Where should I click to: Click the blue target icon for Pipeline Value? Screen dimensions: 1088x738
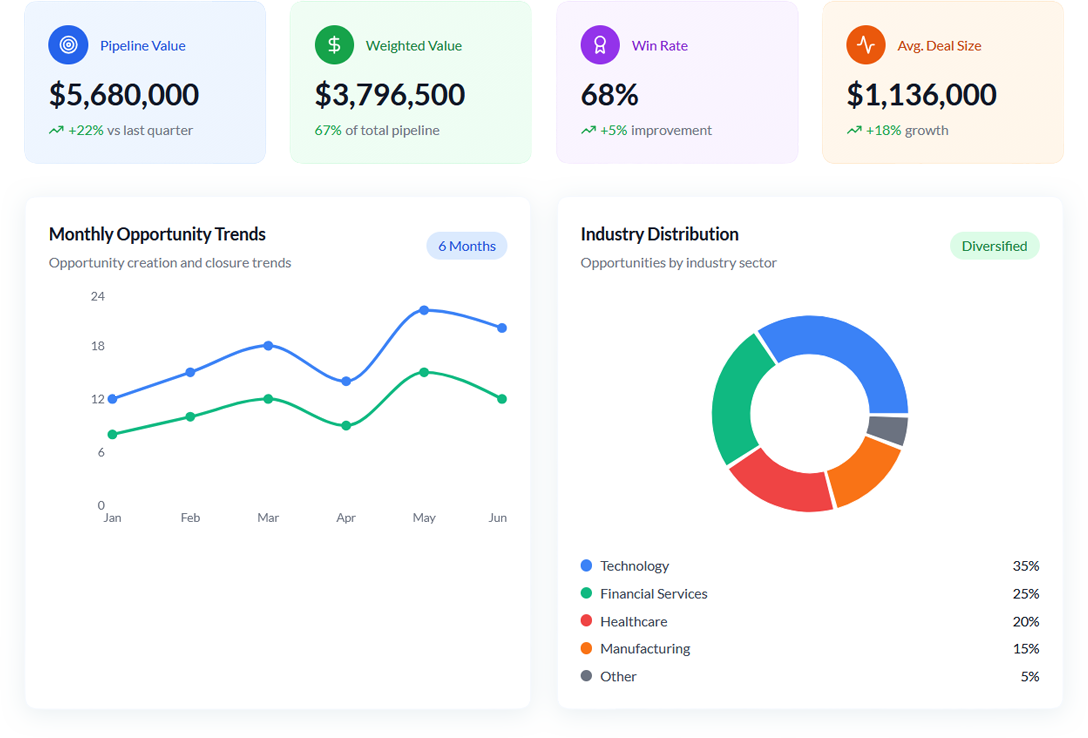[68, 45]
